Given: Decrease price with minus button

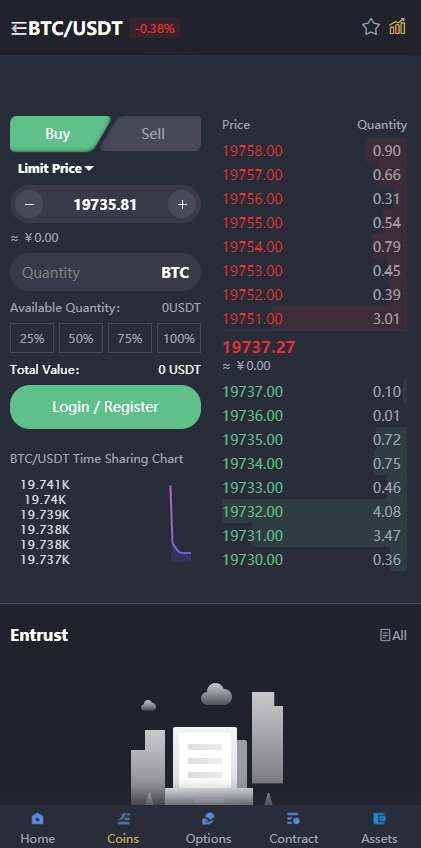Looking at the screenshot, I should pos(29,204).
